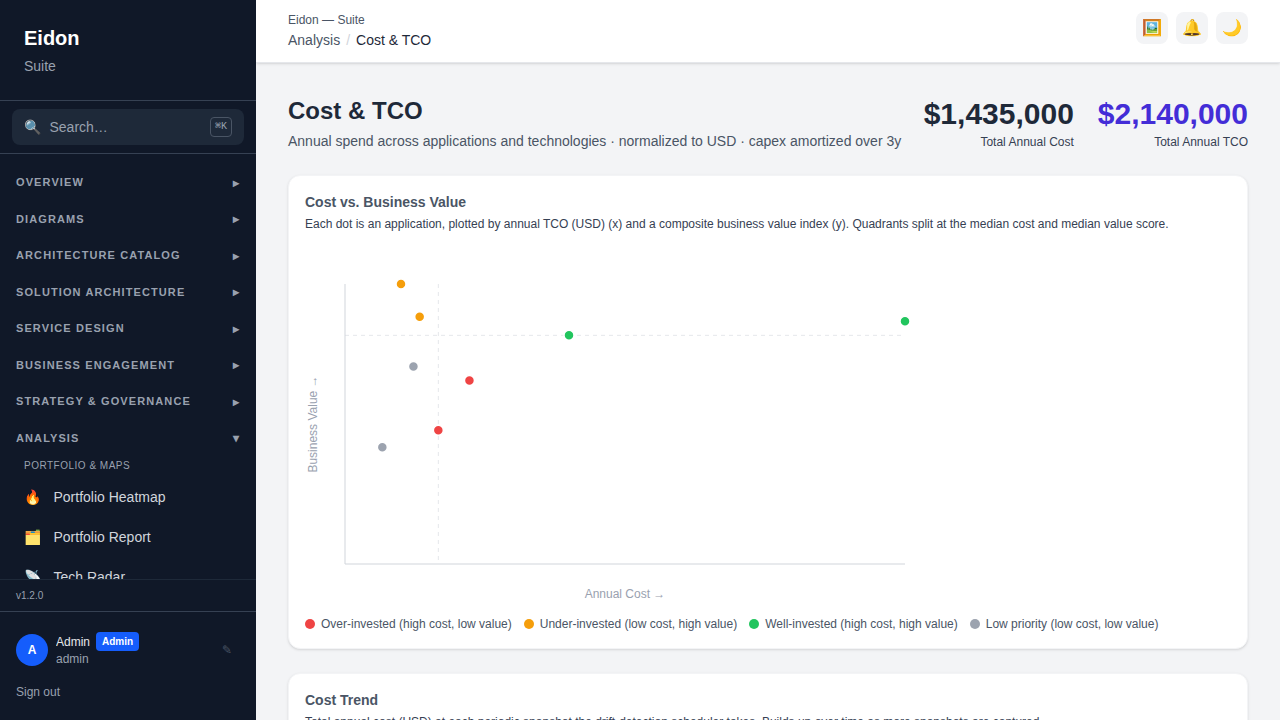Screen dimensions: 1280x720
Task: Click the top orange dot on chart
Action: (x=401, y=284)
